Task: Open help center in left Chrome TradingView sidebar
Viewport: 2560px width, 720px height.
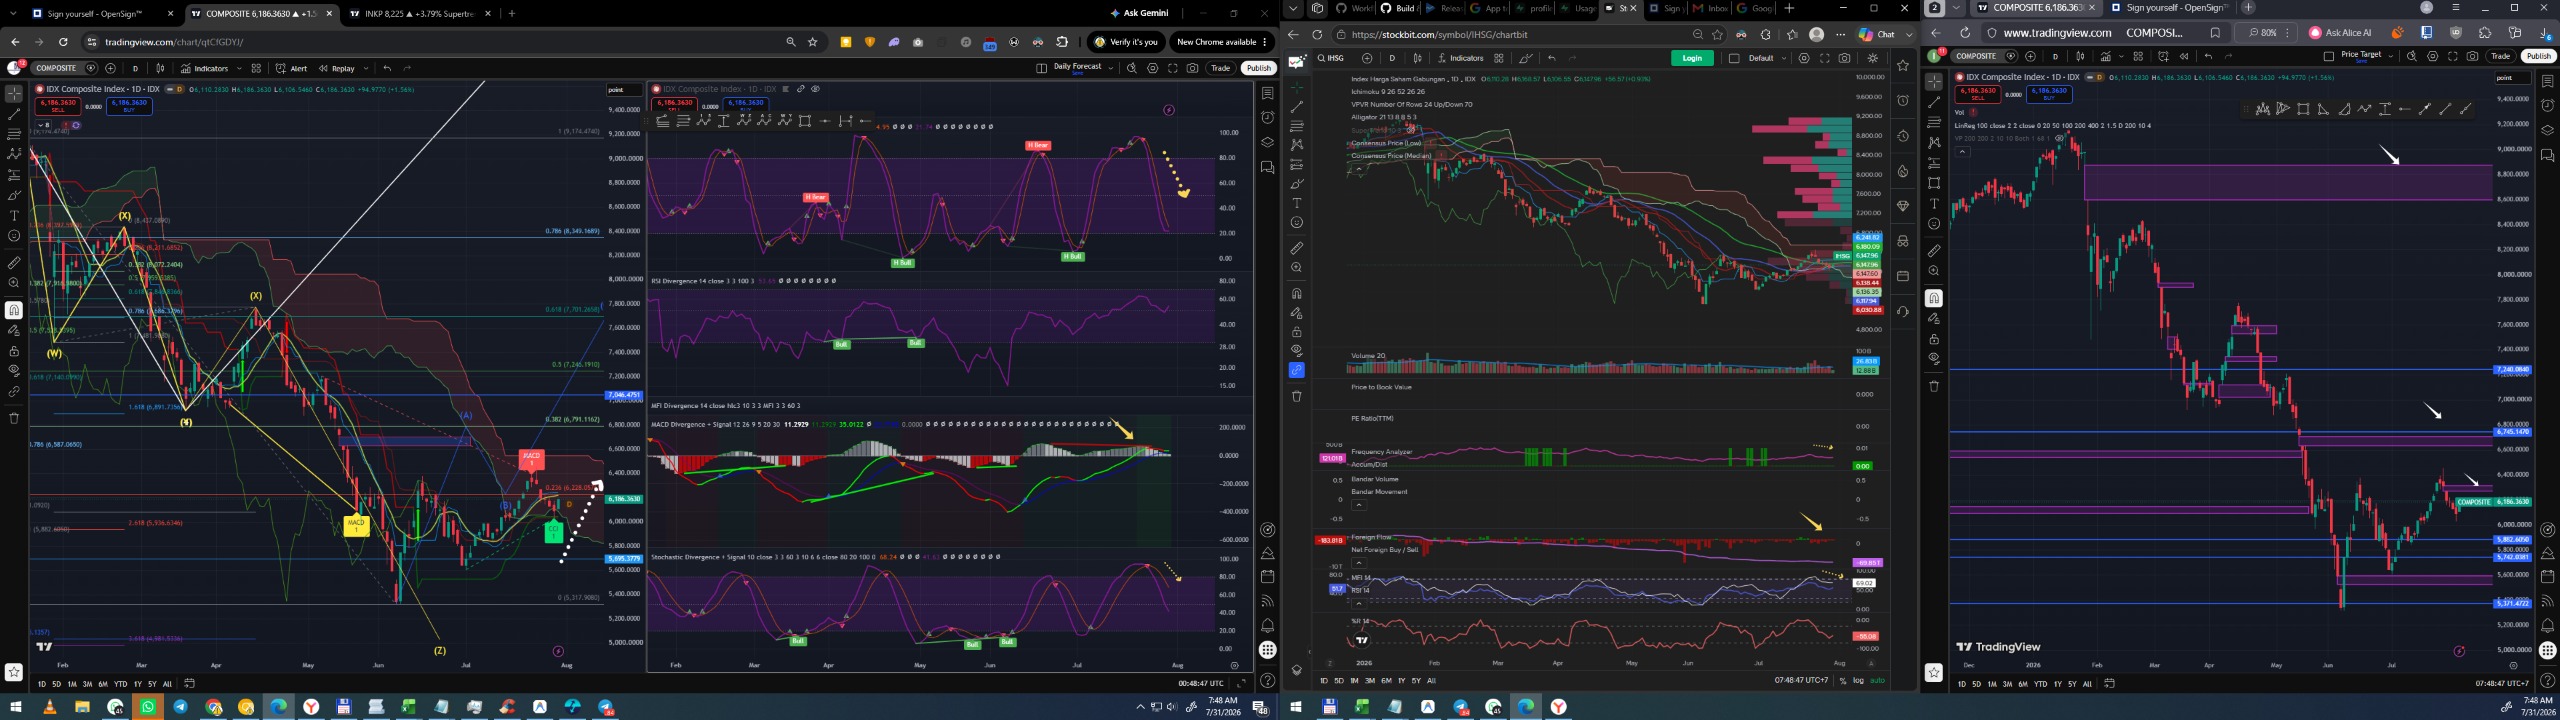Action: [x=1268, y=681]
